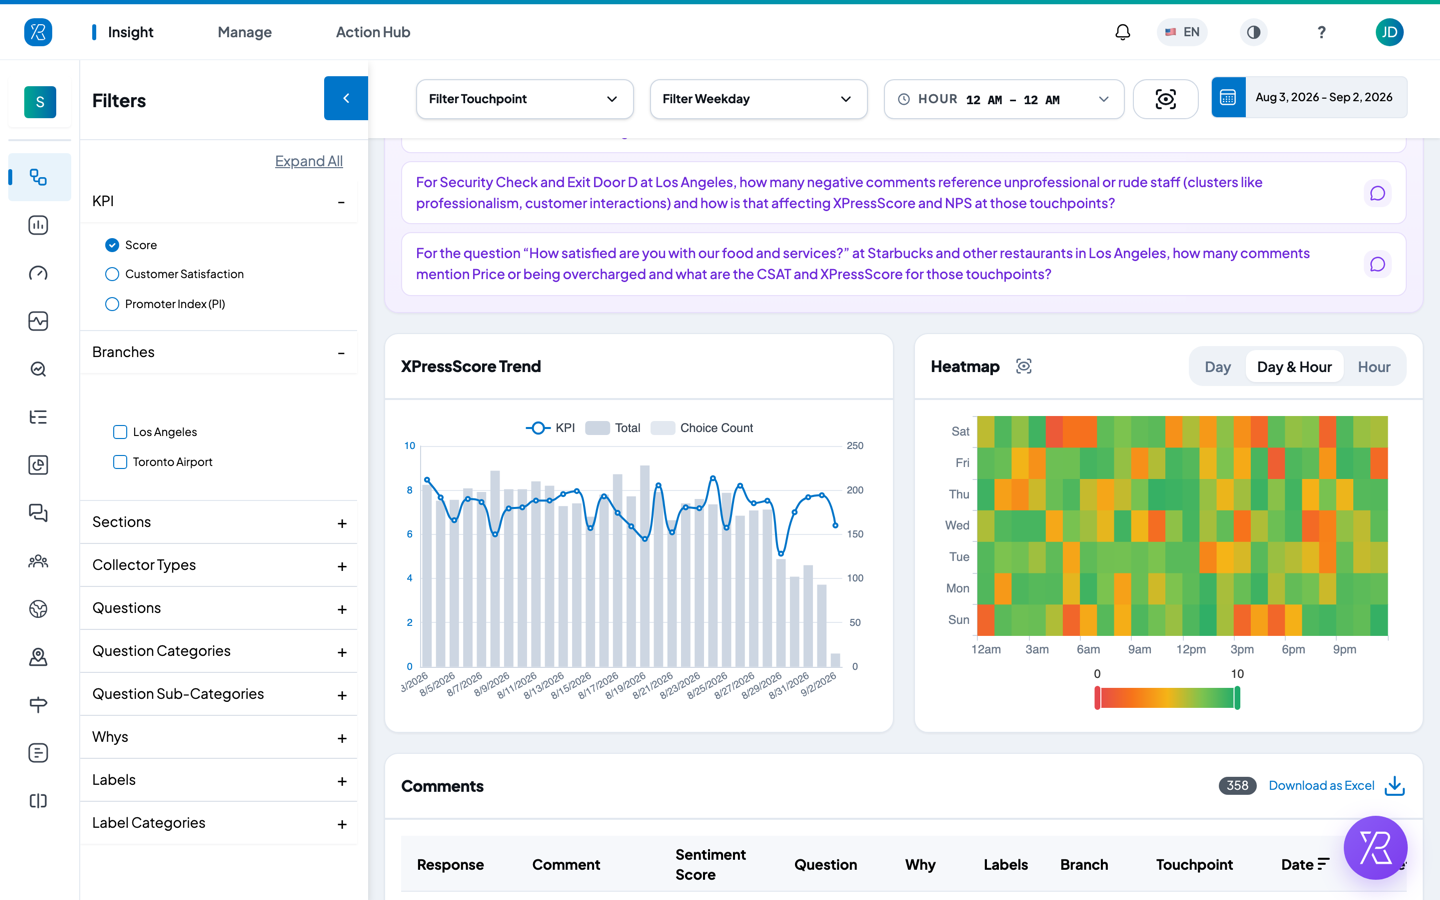Open the magnifier trend search sidebar icon
Image resolution: width=1440 pixels, height=900 pixels.
38,369
